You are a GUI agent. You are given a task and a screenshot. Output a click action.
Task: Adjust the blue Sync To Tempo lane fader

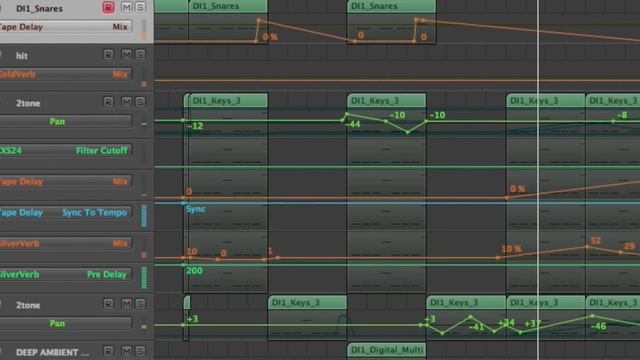(144, 216)
